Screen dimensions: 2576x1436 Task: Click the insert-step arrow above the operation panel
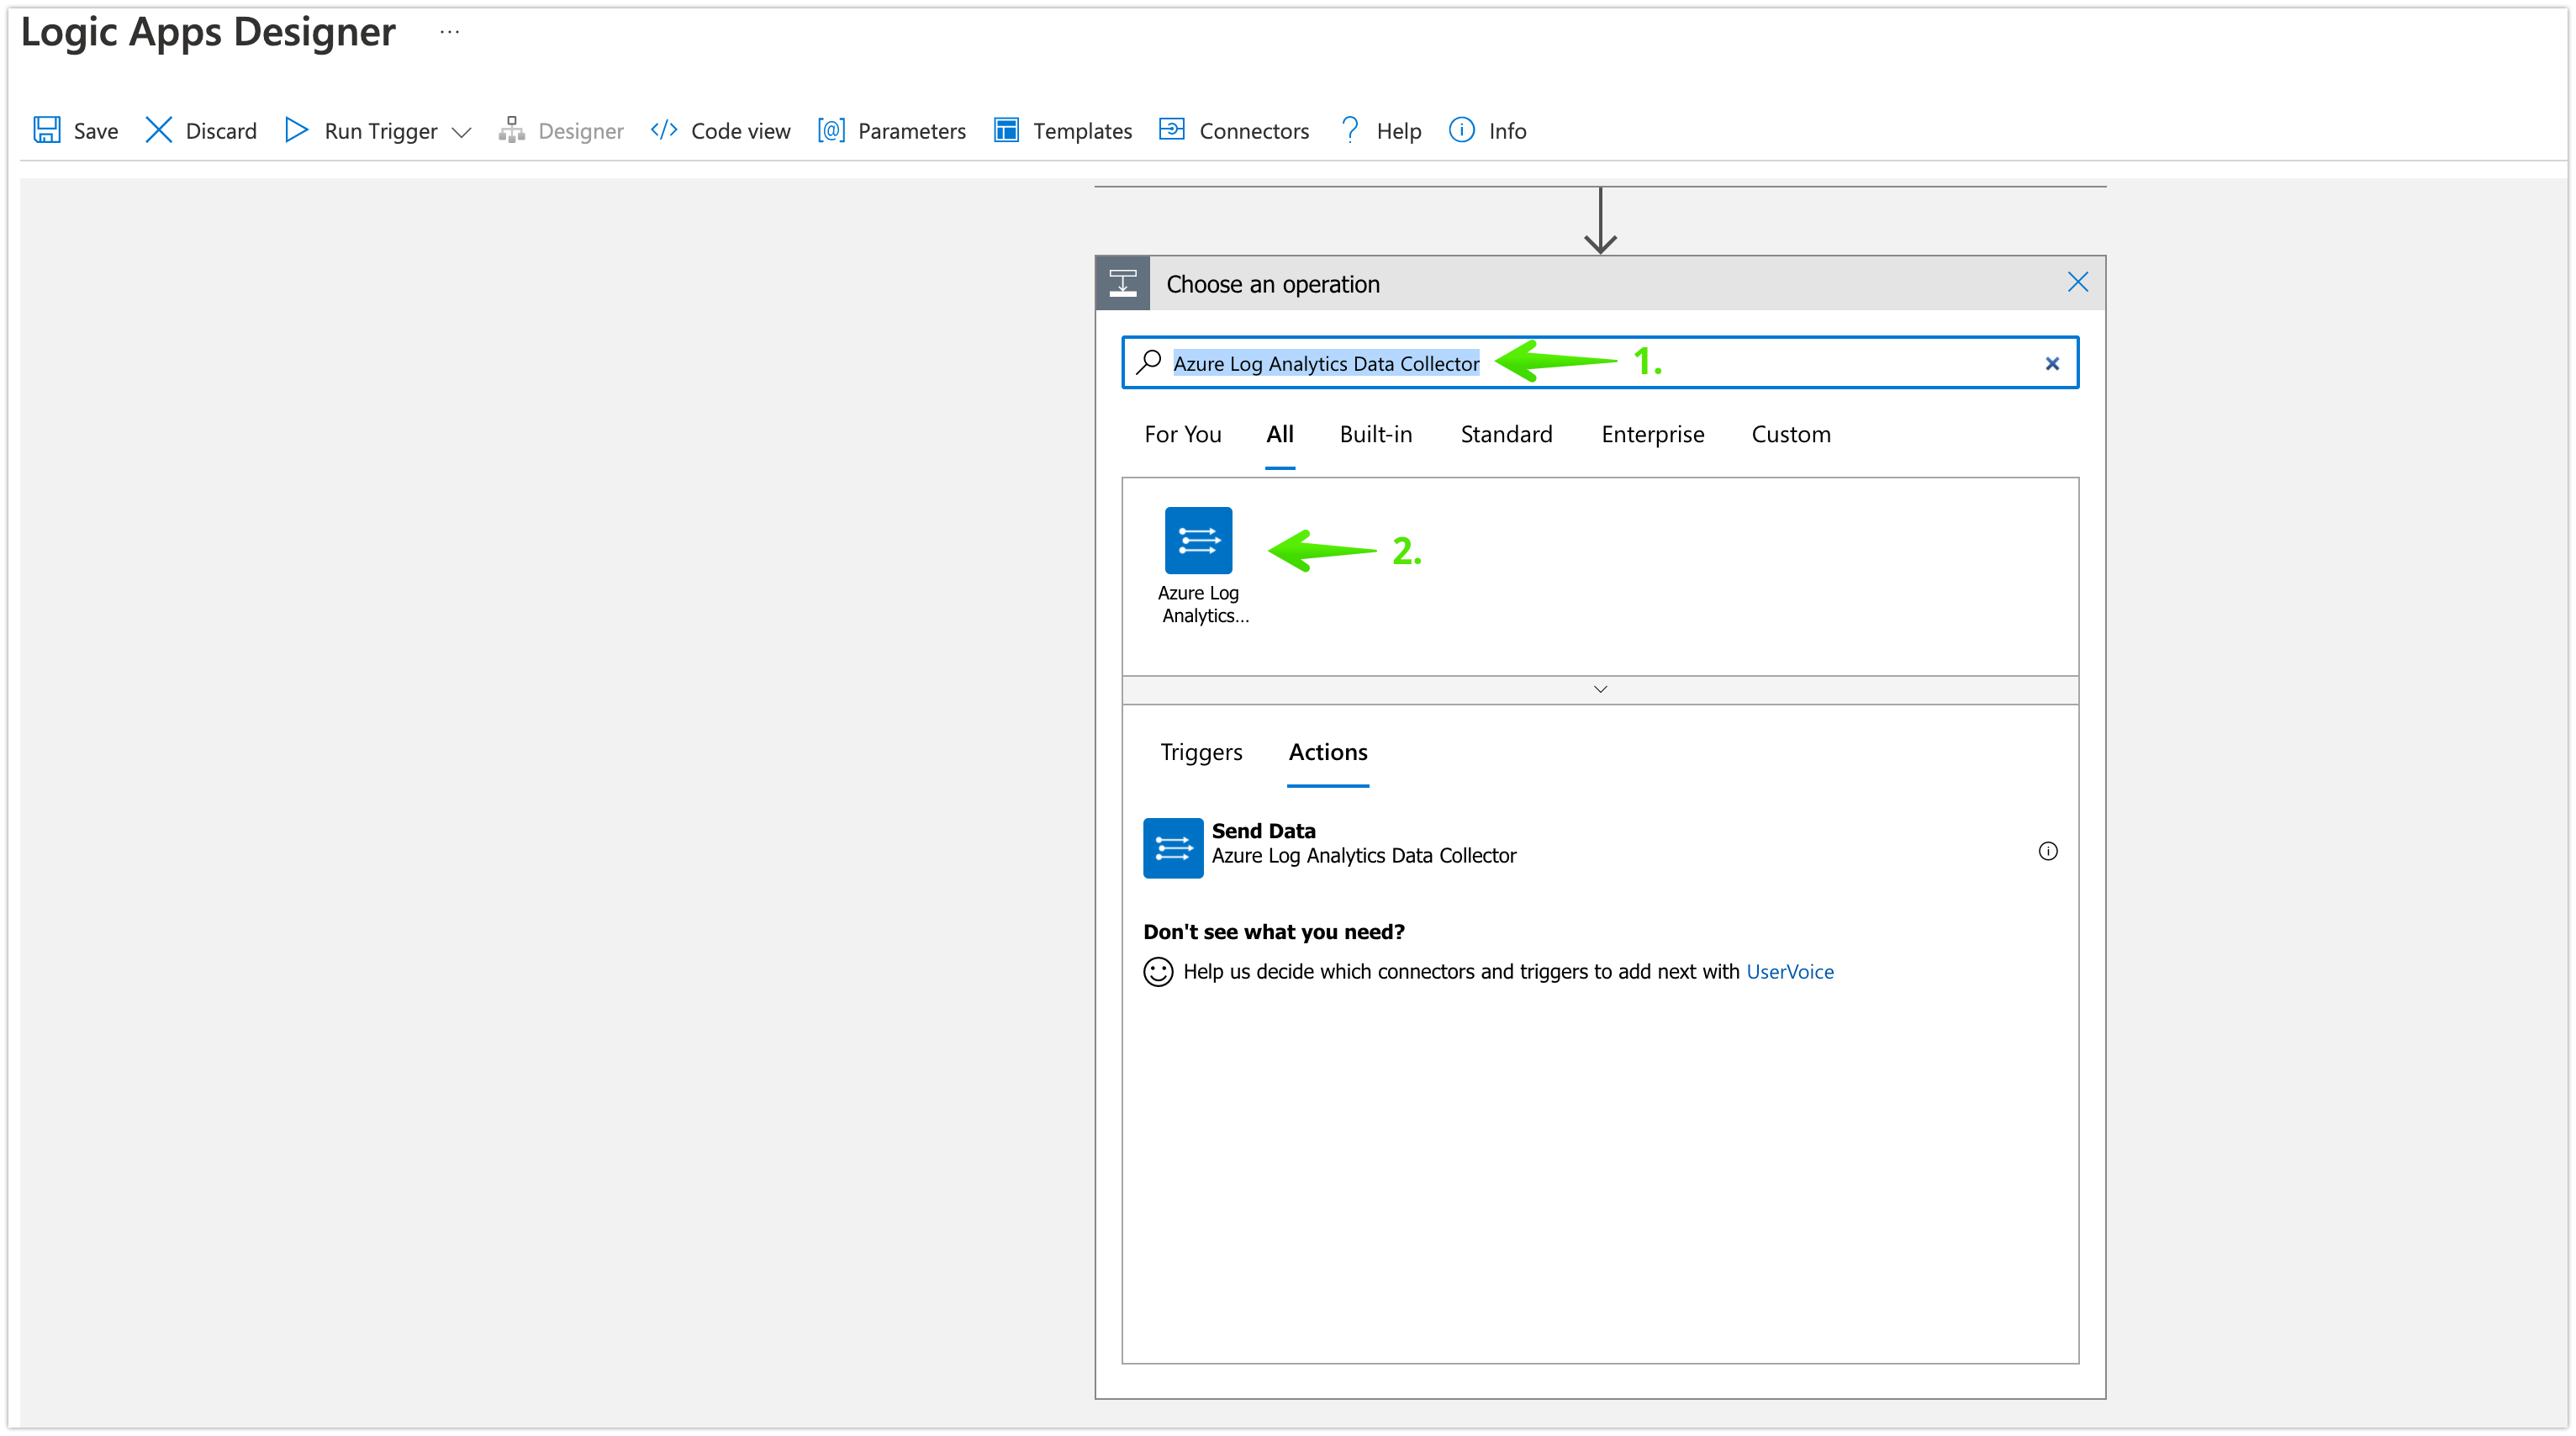pyautogui.click(x=1600, y=222)
